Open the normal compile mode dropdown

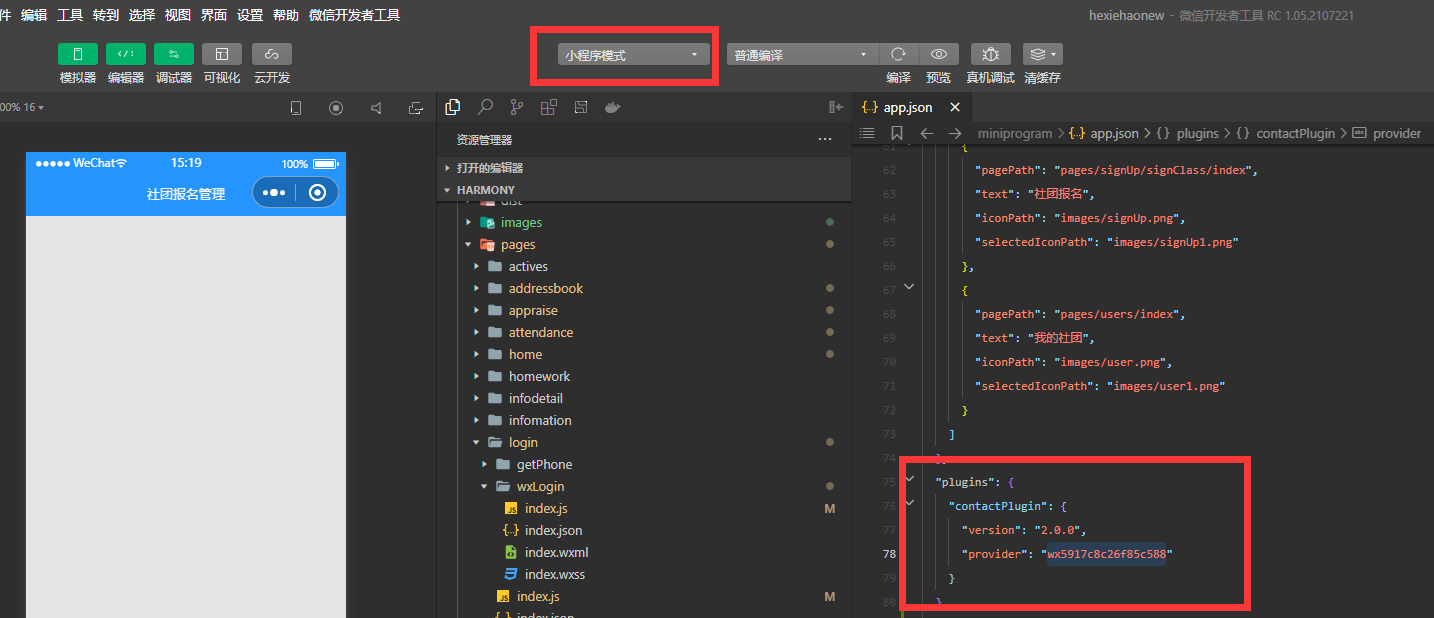pos(802,55)
